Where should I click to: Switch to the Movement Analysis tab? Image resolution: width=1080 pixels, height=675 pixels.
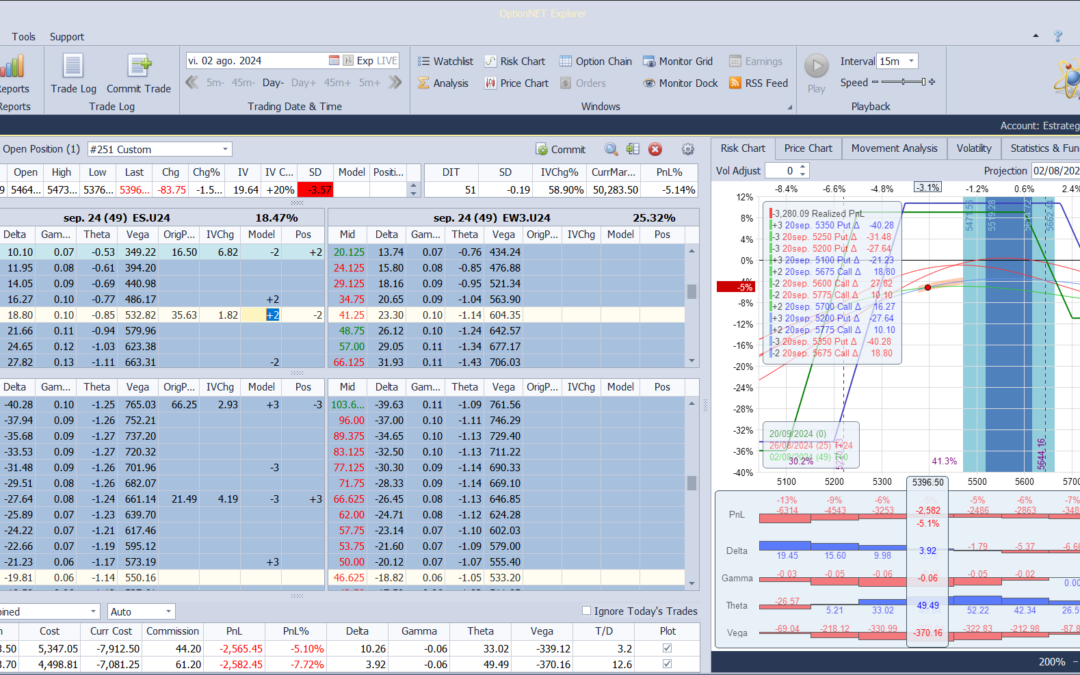(894, 148)
